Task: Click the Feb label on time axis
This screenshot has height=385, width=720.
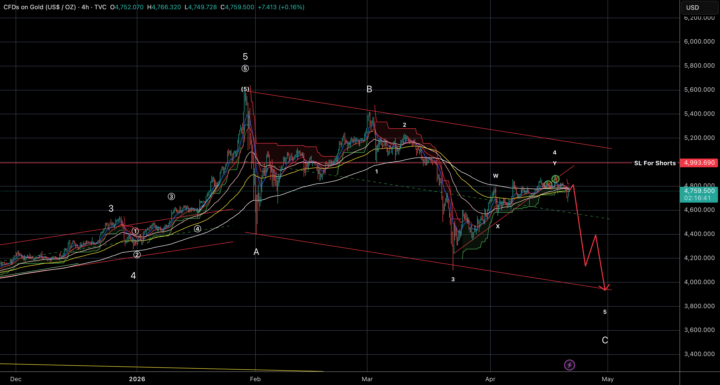Action: pyautogui.click(x=255, y=379)
